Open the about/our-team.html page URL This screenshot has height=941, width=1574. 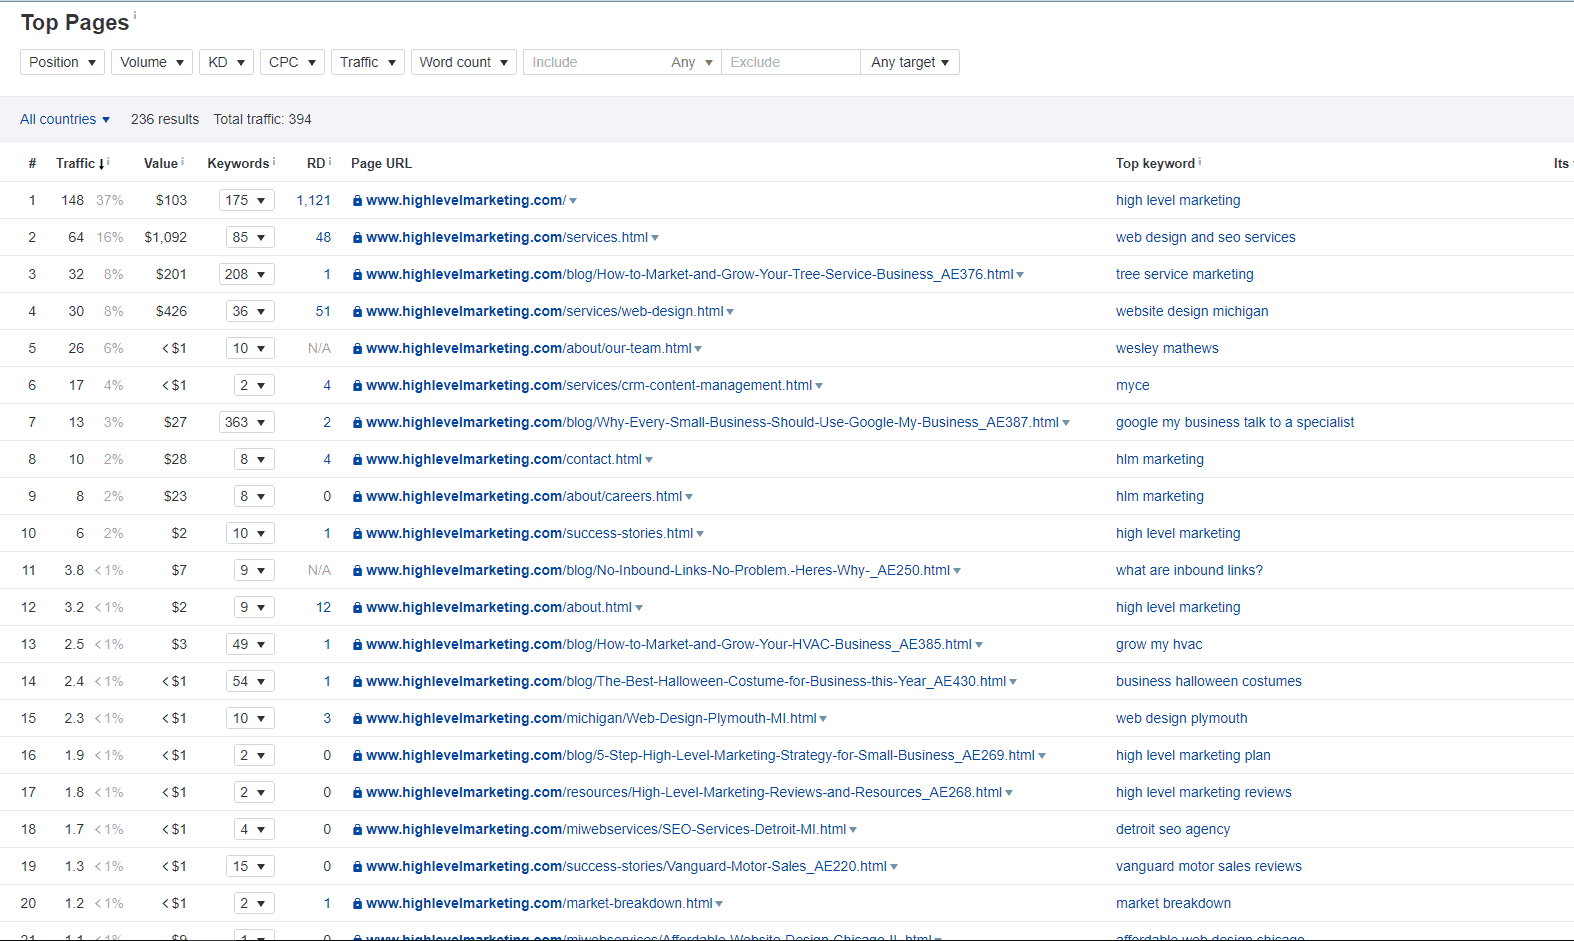[x=529, y=348]
